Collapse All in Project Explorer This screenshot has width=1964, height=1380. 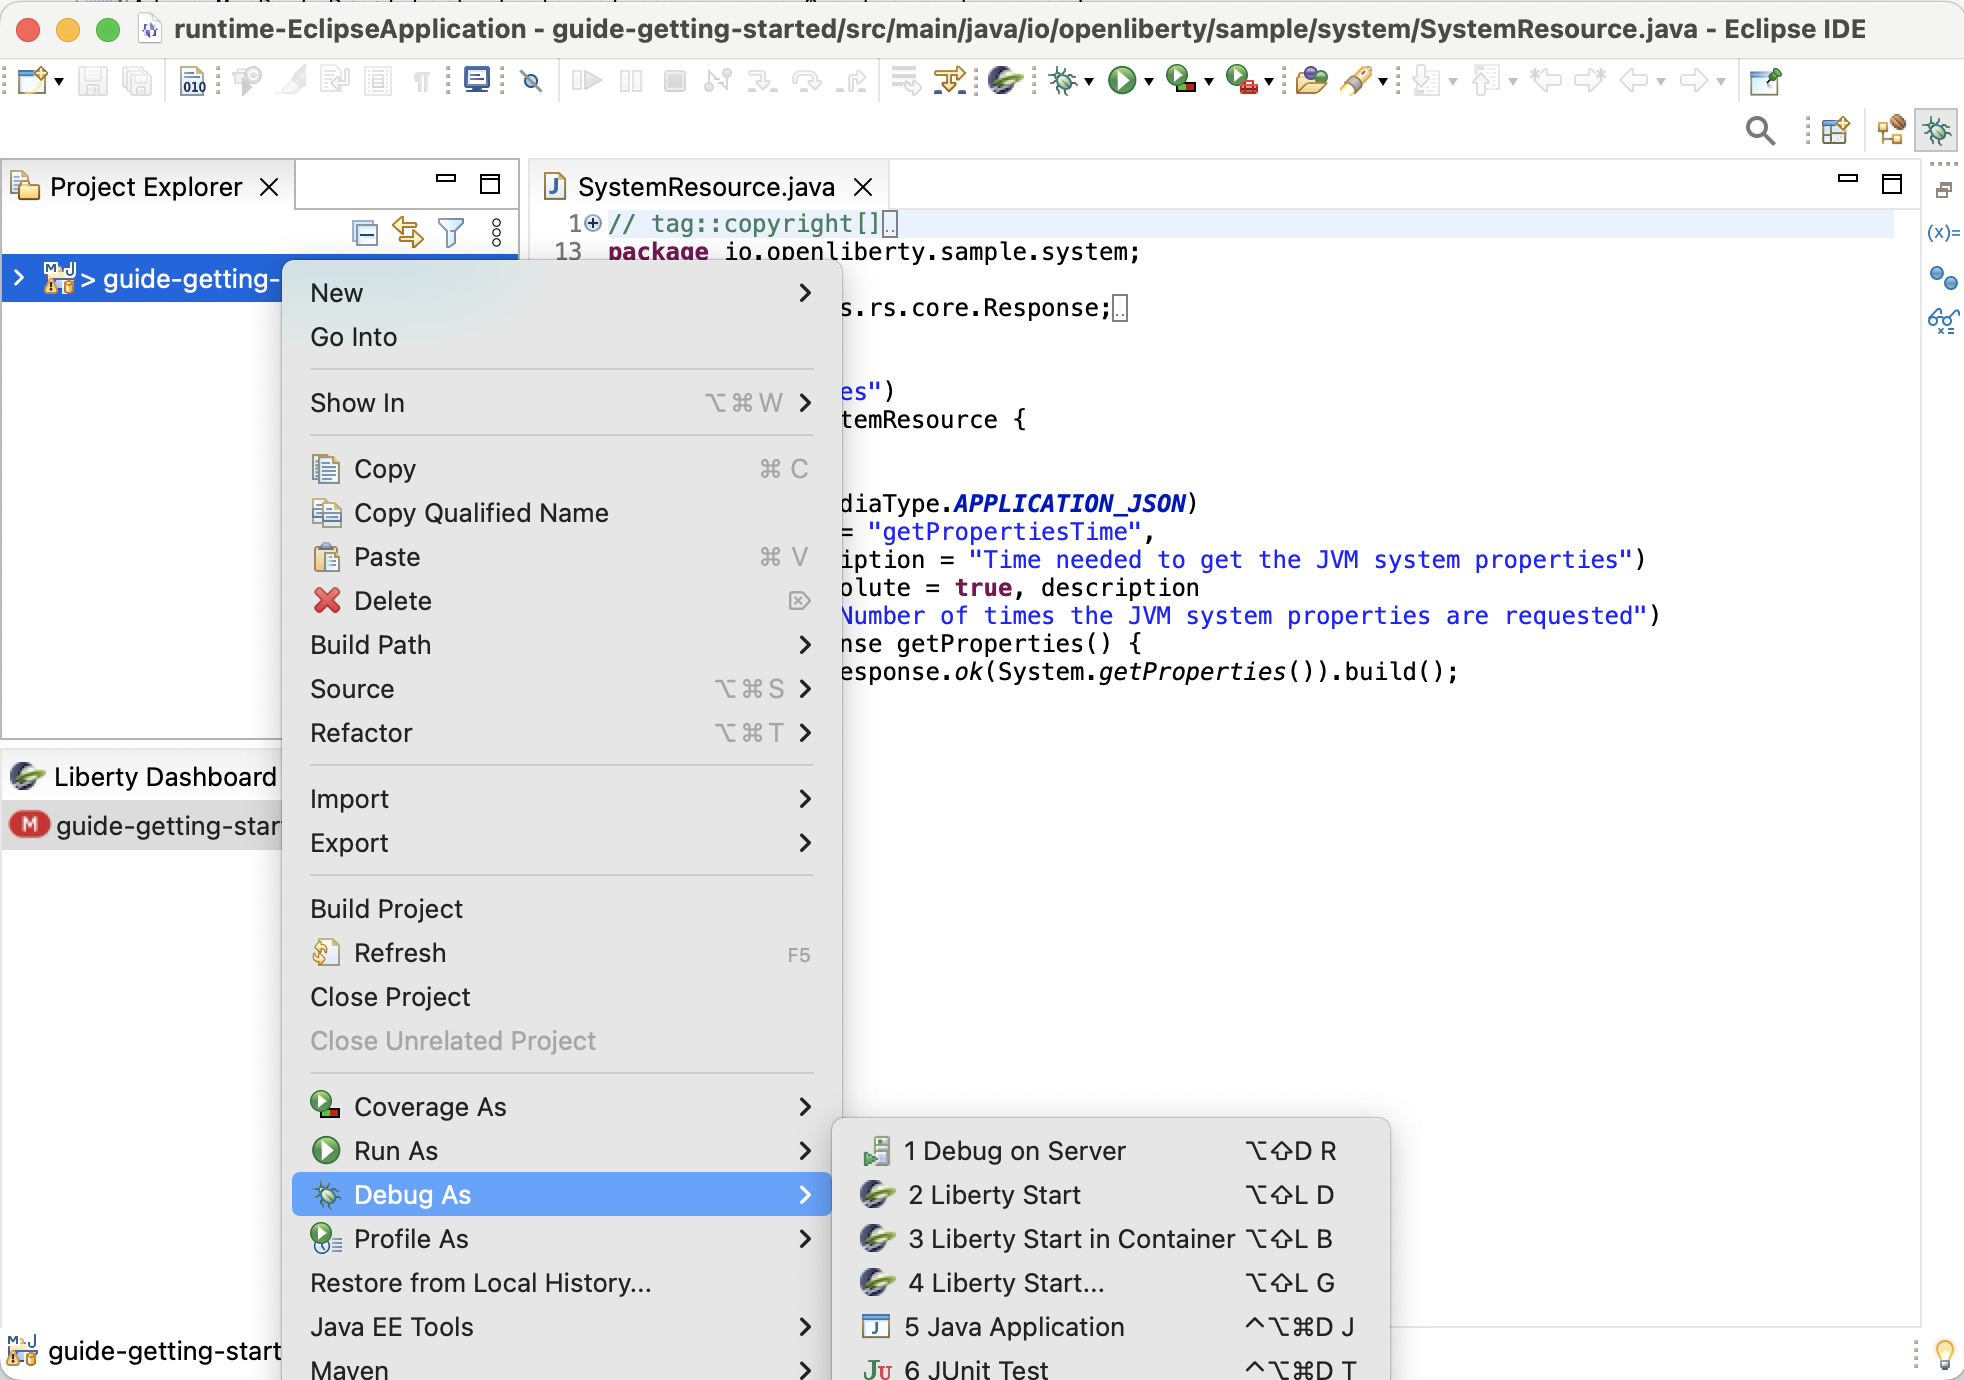click(365, 233)
